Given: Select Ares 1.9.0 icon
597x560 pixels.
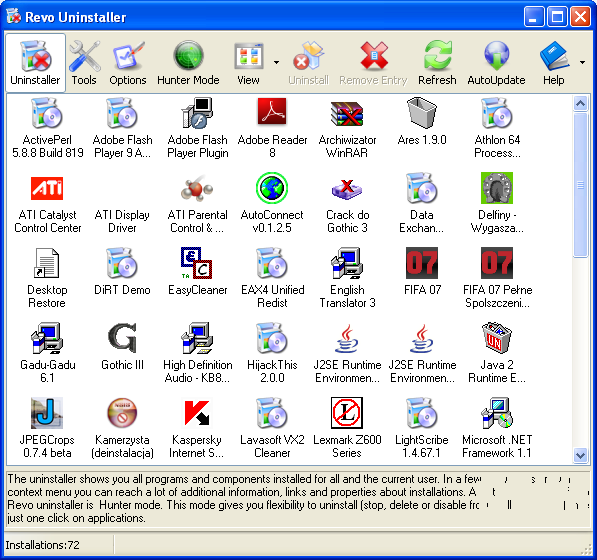Looking at the screenshot, I should [421, 112].
